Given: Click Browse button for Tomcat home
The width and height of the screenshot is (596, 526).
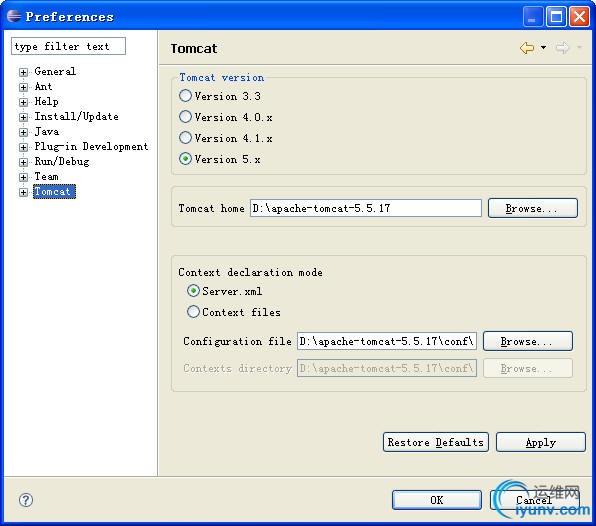Looking at the screenshot, I should click(533, 208).
